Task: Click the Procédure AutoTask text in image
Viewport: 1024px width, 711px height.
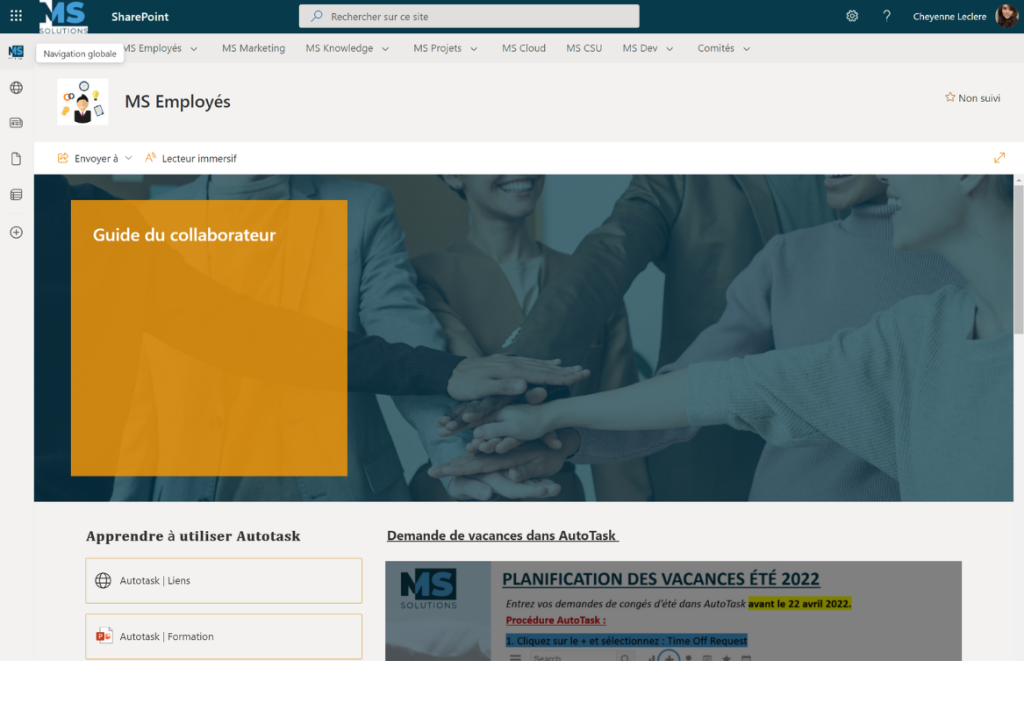Action: tap(556, 620)
